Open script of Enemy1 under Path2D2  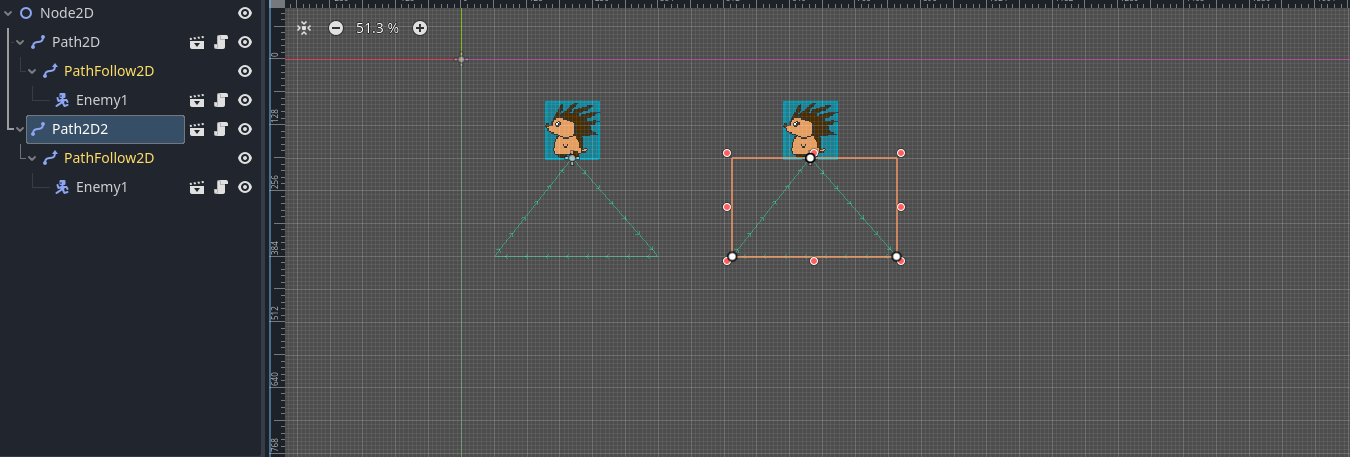point(221,188)
